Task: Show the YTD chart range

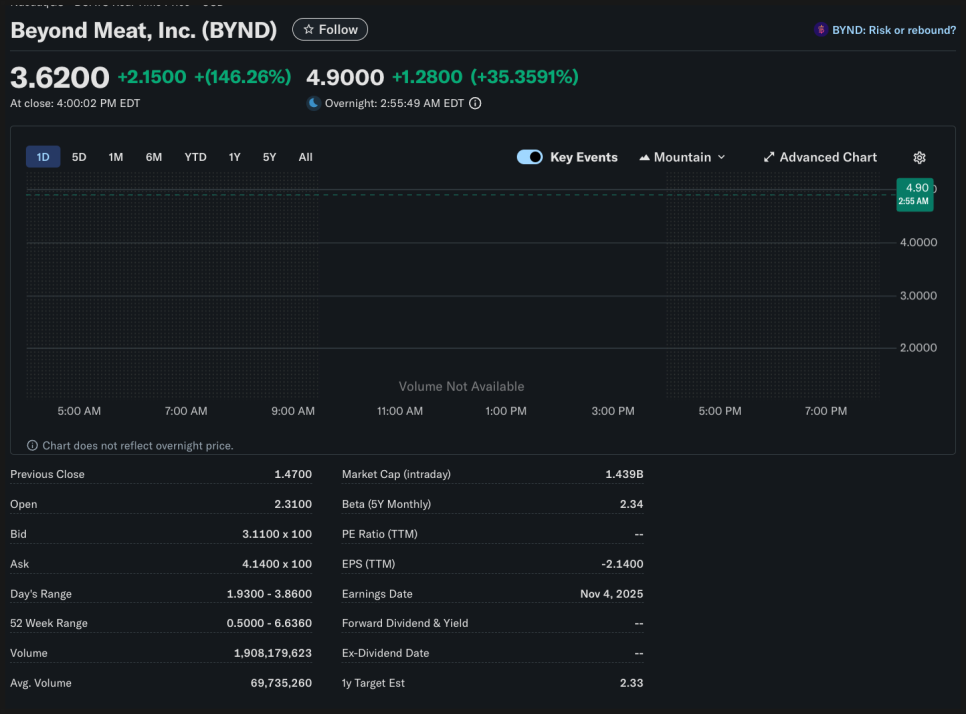Action: click(195, 157)
